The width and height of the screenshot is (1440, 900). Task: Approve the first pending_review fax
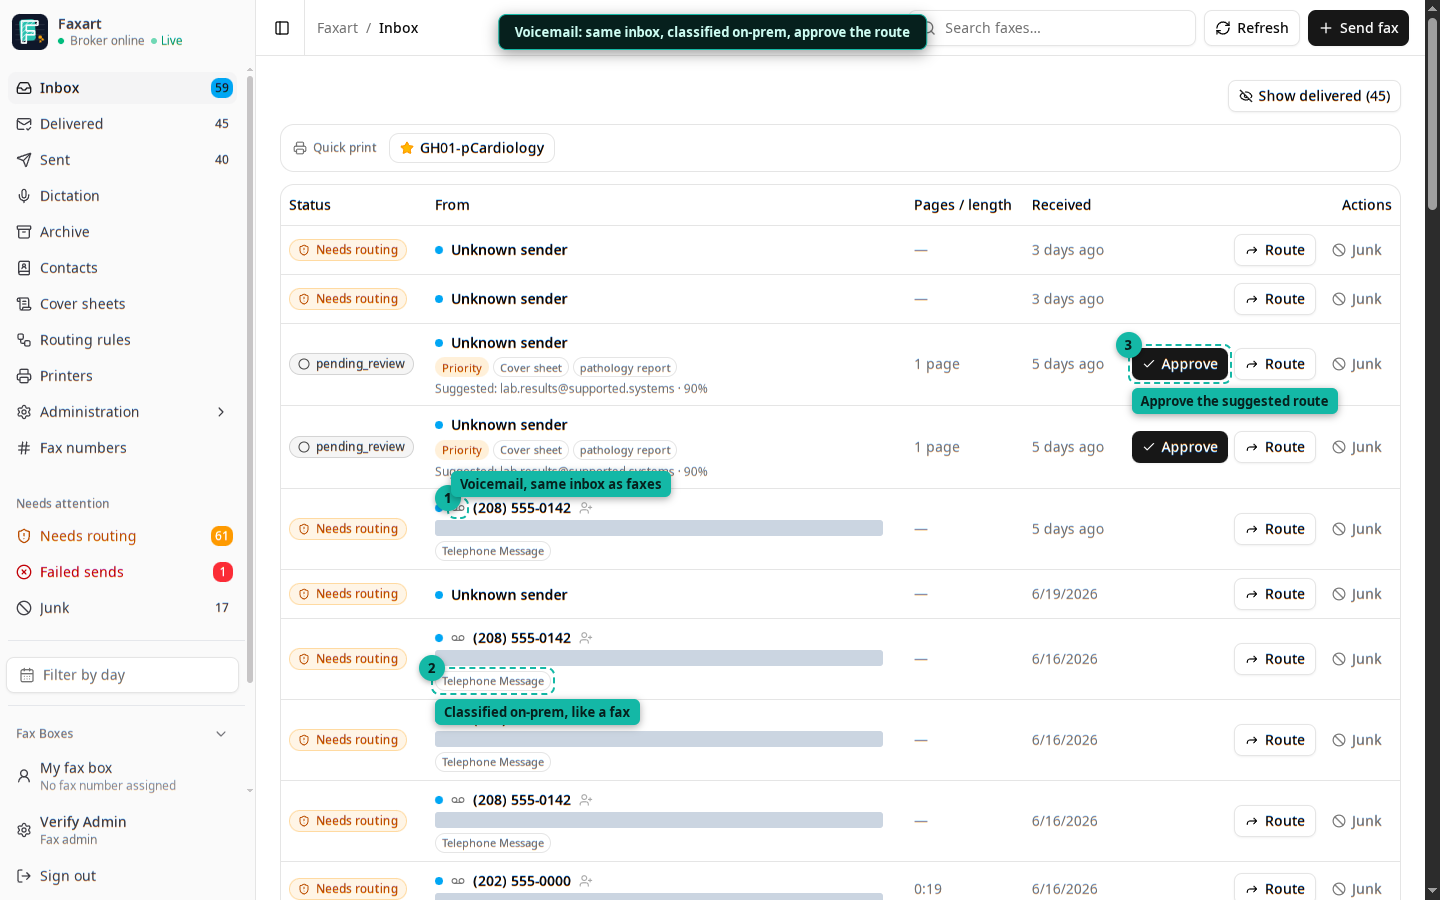click(x=1180, y=364)
